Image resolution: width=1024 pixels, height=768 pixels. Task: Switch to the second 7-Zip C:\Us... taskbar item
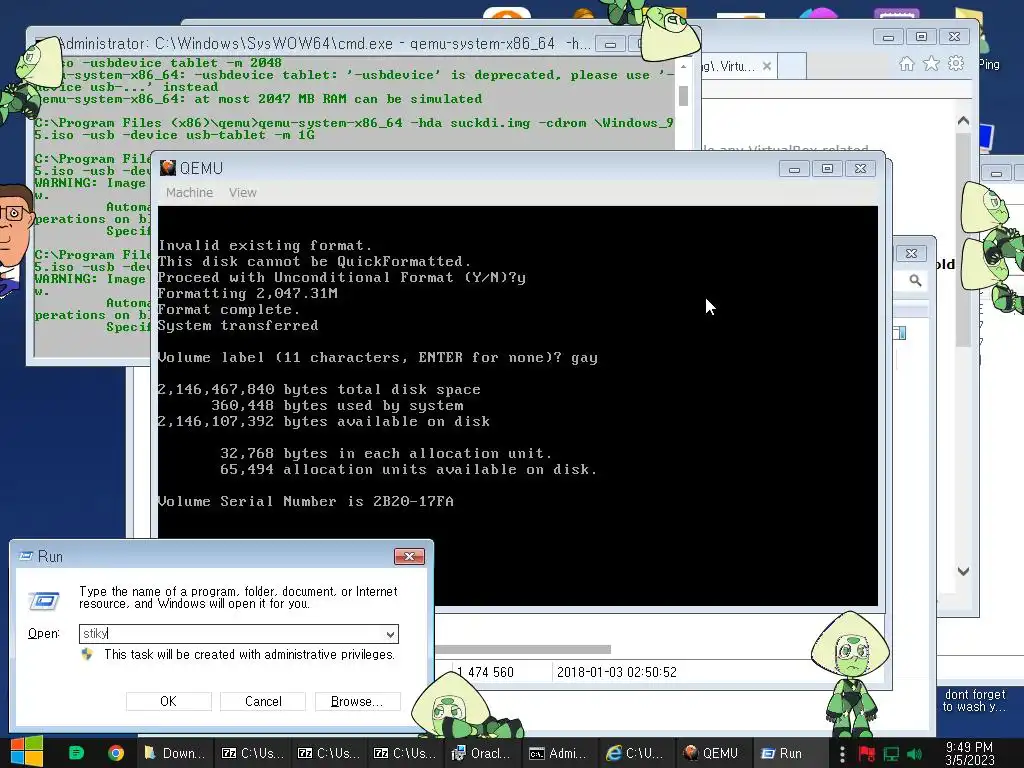[328, 753]
